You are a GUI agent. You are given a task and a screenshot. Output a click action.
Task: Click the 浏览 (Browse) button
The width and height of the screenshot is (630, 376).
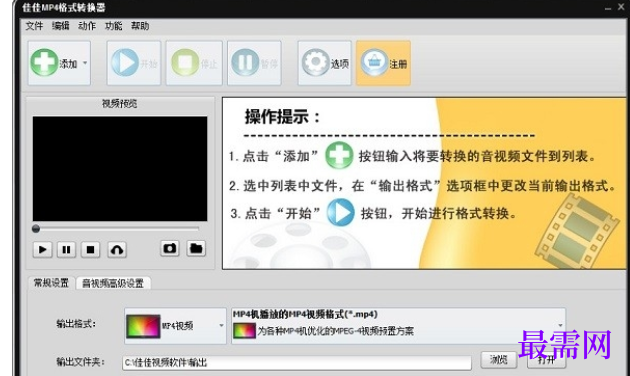pos(499,360)
